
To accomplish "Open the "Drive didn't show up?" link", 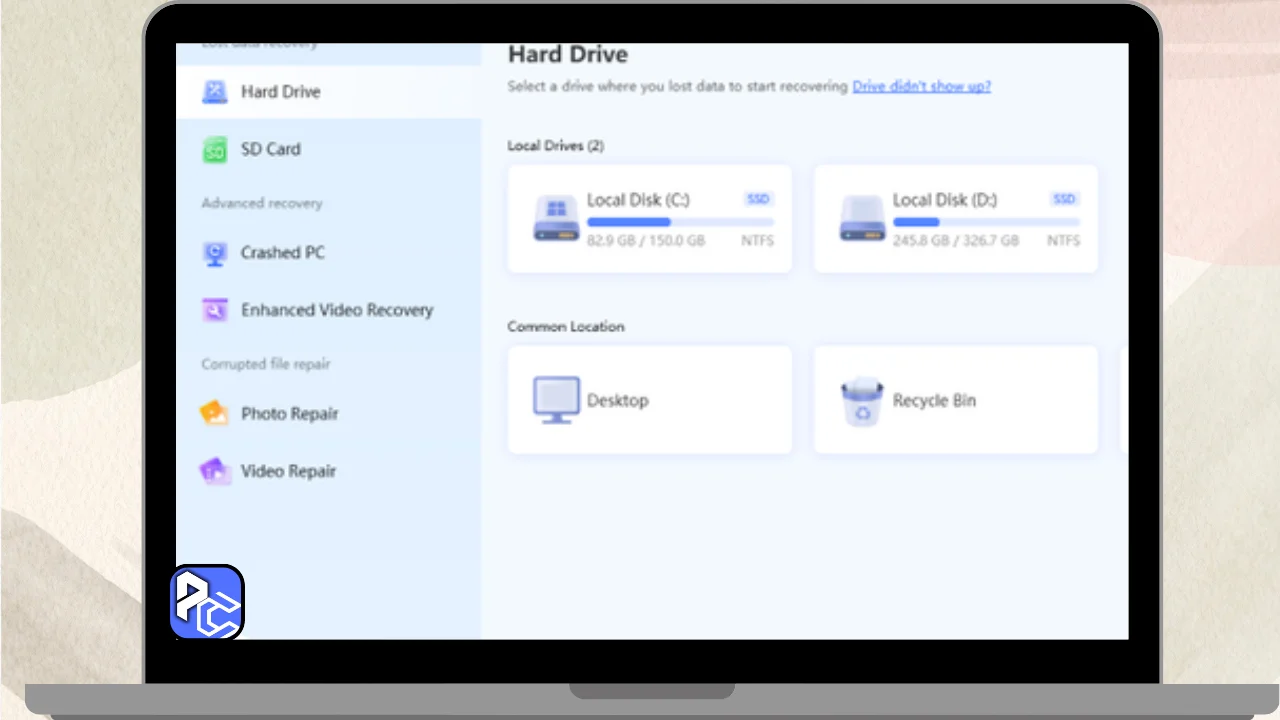I will [x=921, y=86].
